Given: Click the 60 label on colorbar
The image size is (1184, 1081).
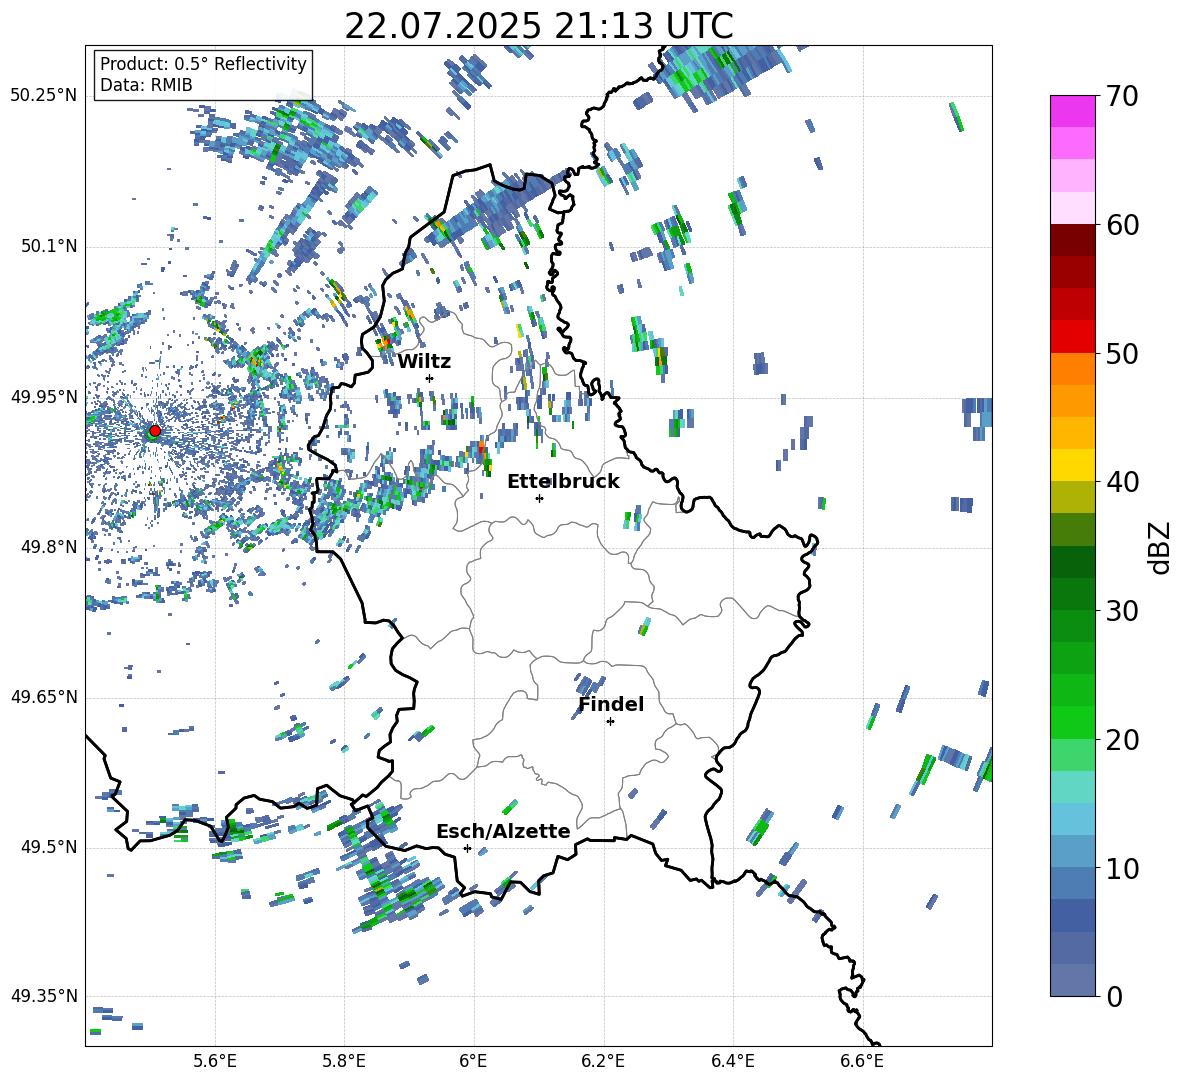Looking at the screenshot, I should pos(1122,225).
